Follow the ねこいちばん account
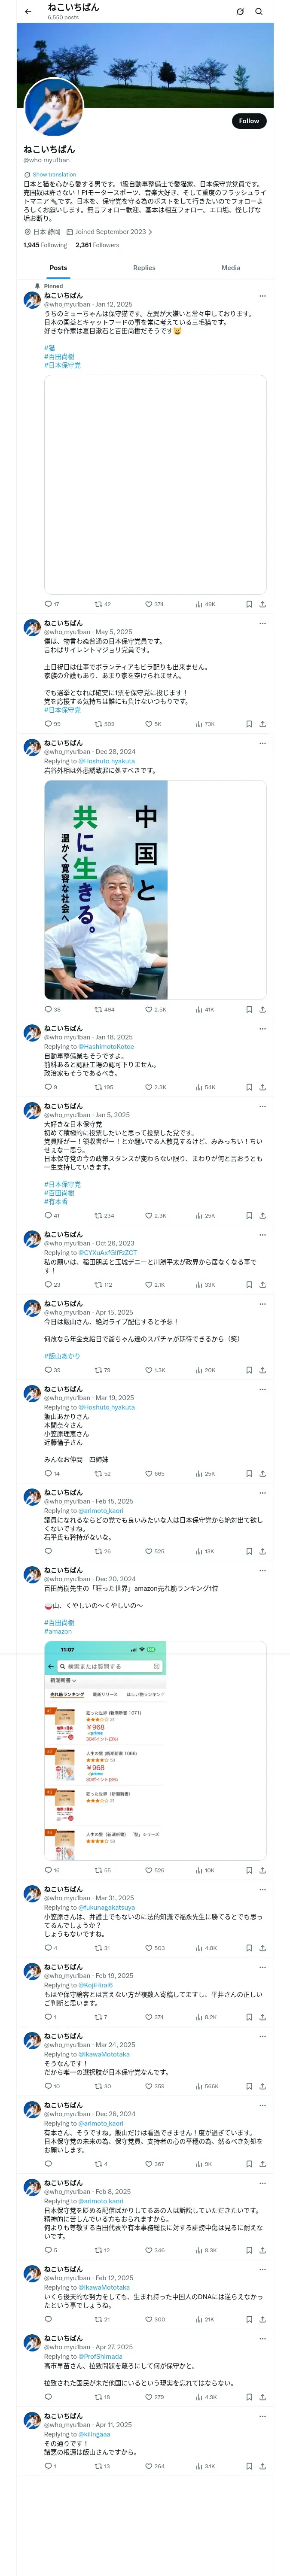 point(249,121)
